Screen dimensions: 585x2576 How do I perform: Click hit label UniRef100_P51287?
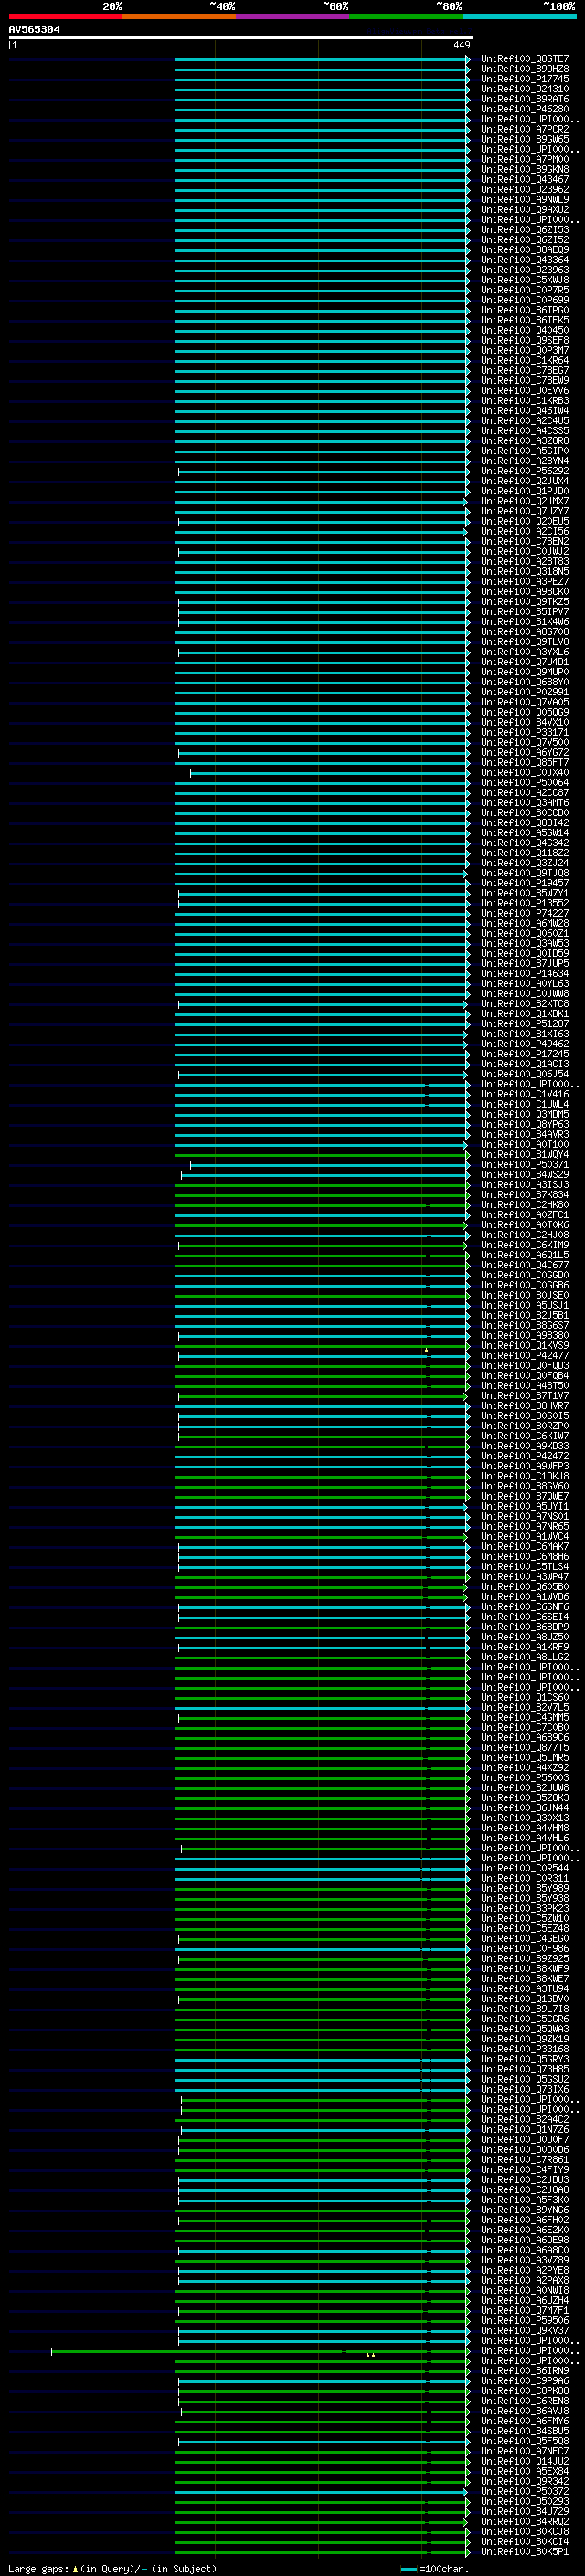525,1024
